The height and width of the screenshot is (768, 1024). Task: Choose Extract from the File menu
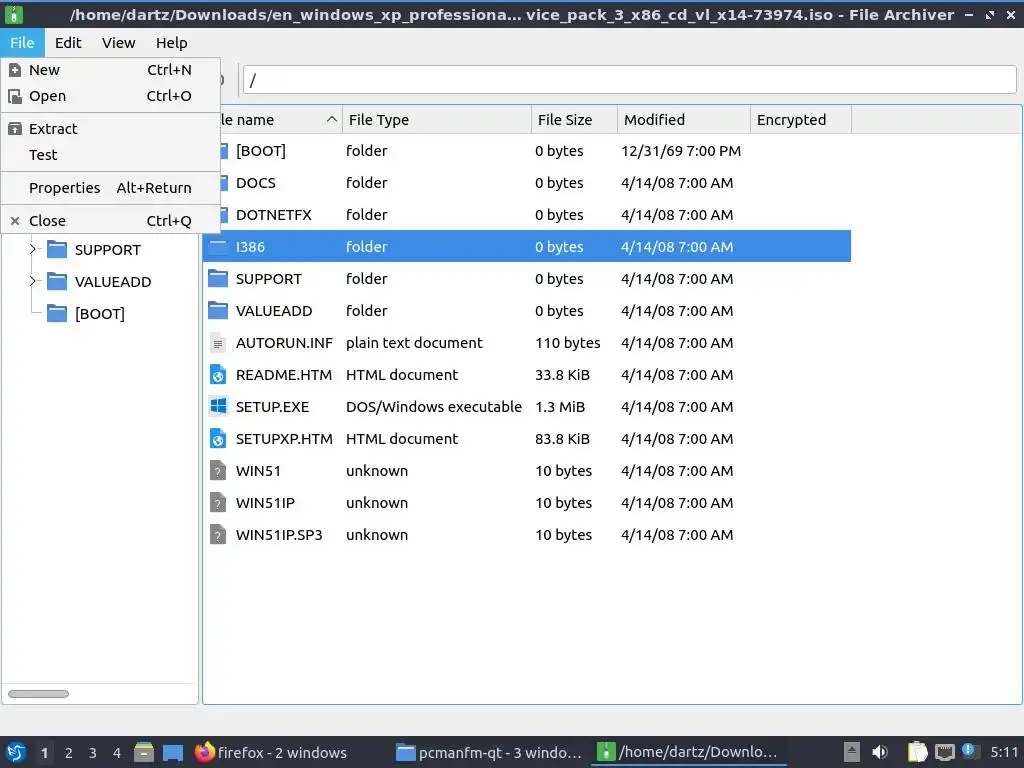[110, 129]
